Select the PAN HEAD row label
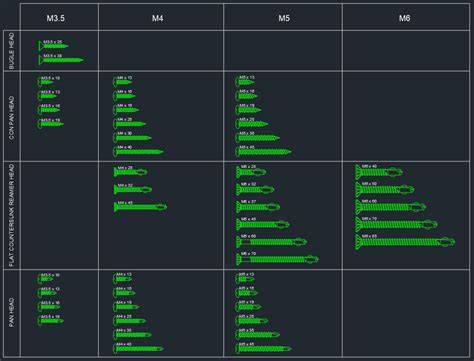This screenshot has width=474, height=361. point(12,312)
